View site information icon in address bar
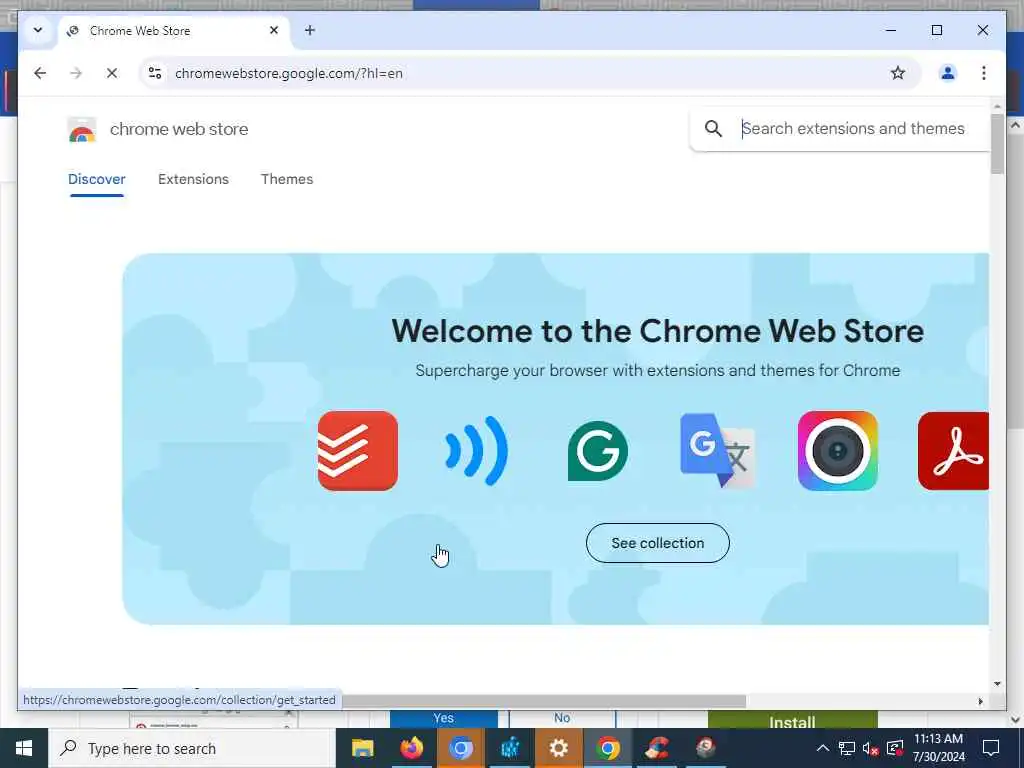 tap(155, 73)
